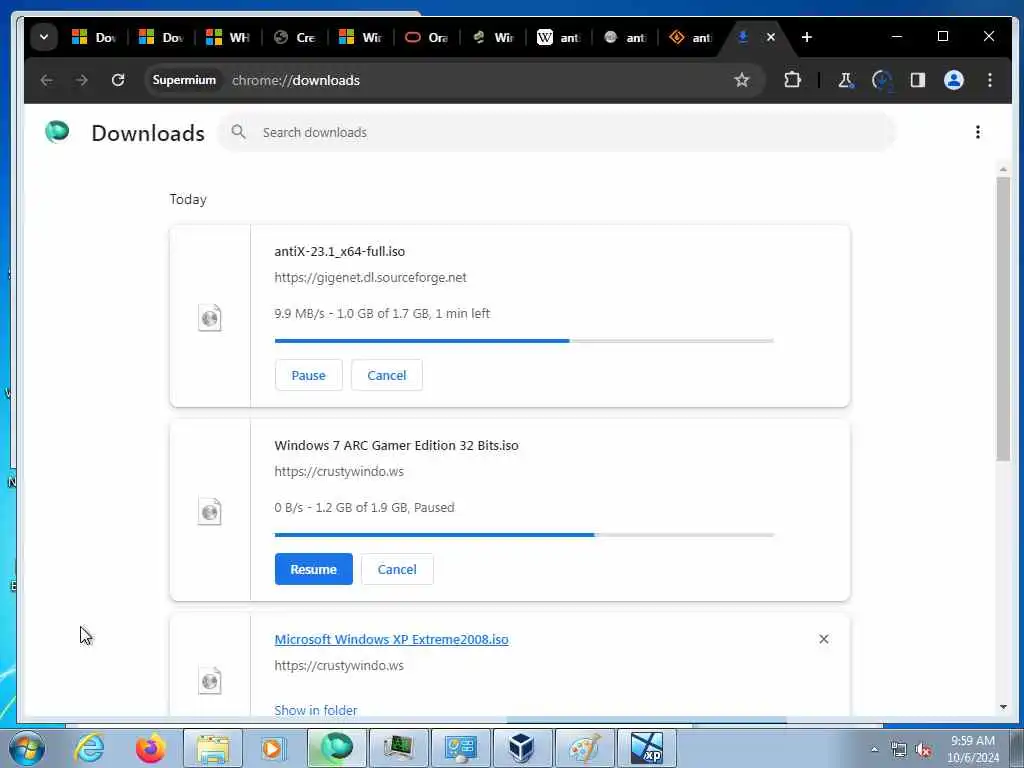The height and width of the screenshot is (768, 1024).
Task: Switch to the second 'Dov' Microsoft tab
Action: pyautogui.click(x=161, y=37)
